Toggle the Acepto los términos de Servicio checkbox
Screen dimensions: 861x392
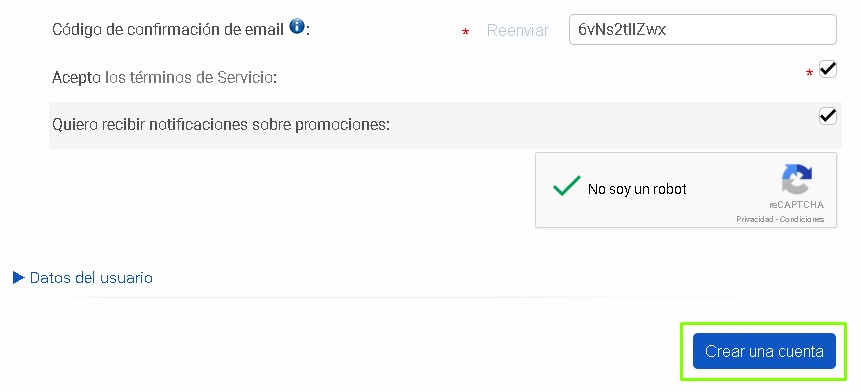[828, 70]
